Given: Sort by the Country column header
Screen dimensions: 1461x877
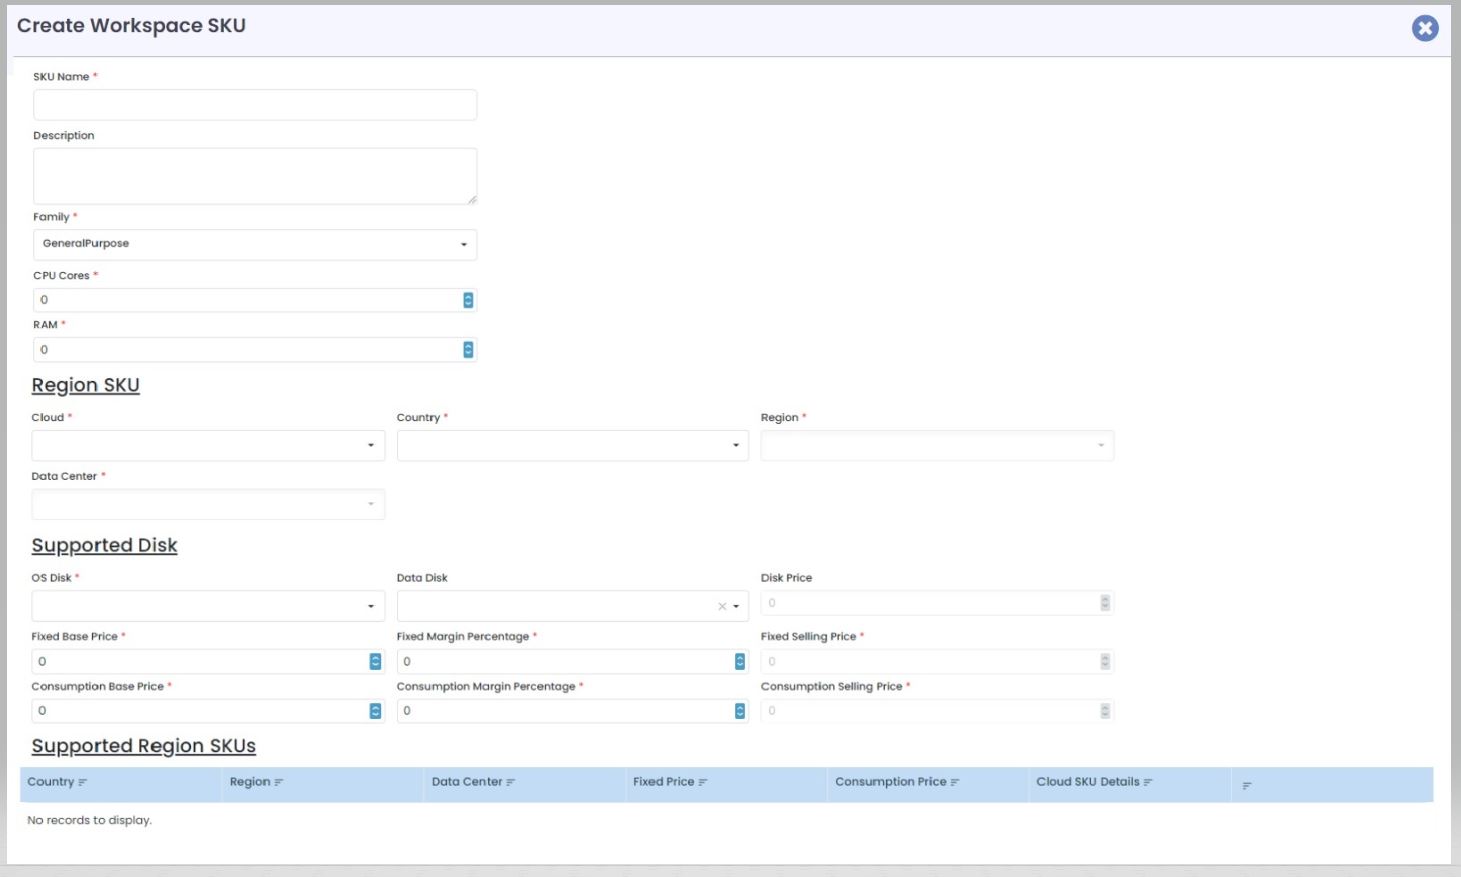Looking at the screenshot, I should tap(51, 782).
